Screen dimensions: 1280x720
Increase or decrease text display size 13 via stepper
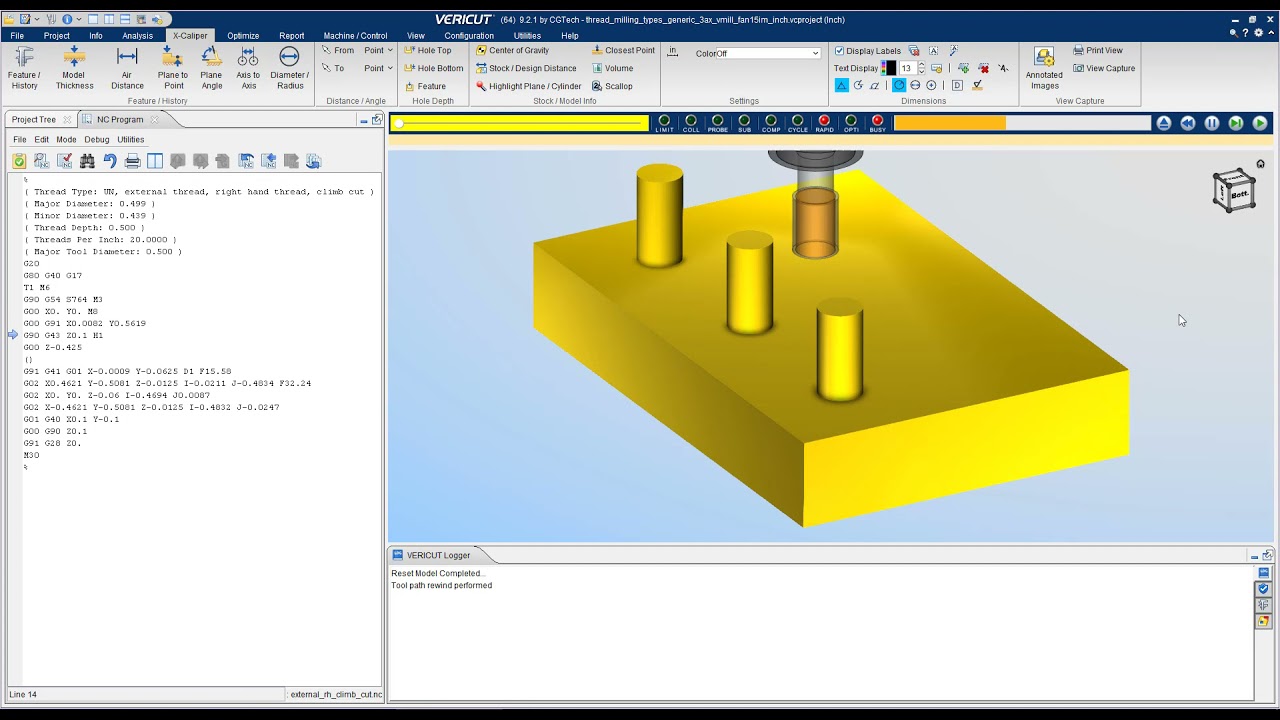(x=921, y=68)
